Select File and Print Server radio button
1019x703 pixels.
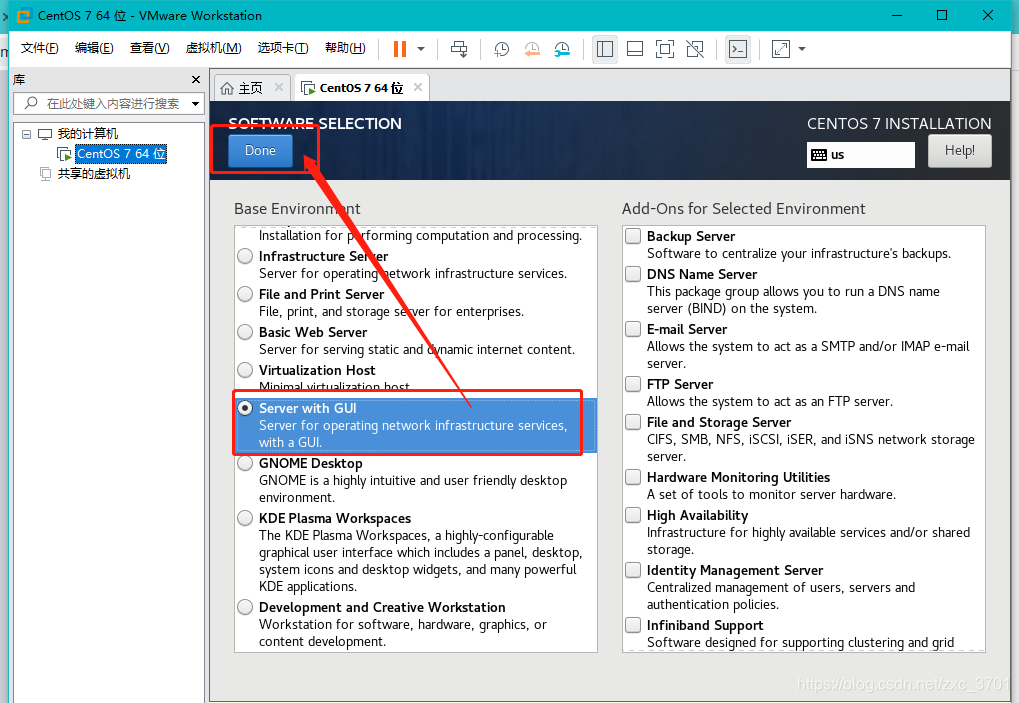coord(245,294)
